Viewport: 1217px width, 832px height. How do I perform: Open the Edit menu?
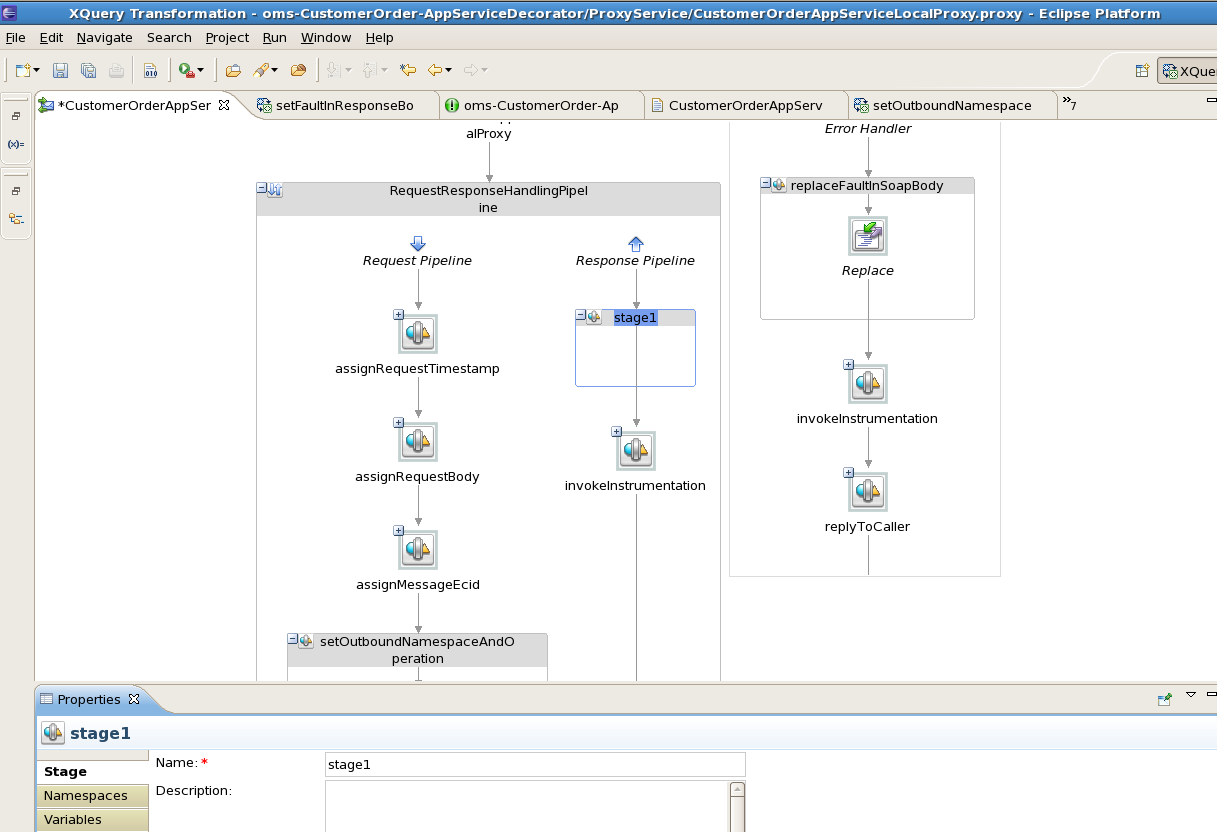pyautogui.click(x=51, y=37)
